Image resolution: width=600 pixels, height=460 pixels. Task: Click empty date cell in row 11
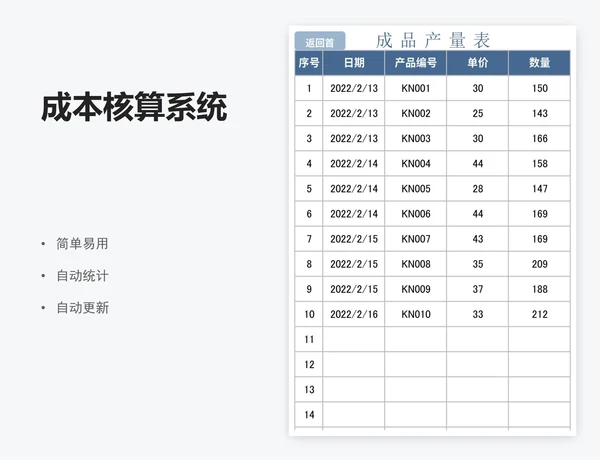click(x=354, y=339)
